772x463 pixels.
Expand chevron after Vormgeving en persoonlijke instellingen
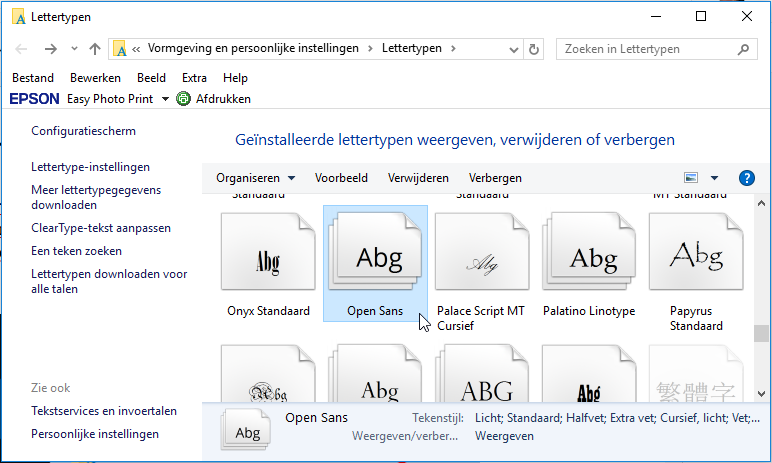click(x=370, y=48)
